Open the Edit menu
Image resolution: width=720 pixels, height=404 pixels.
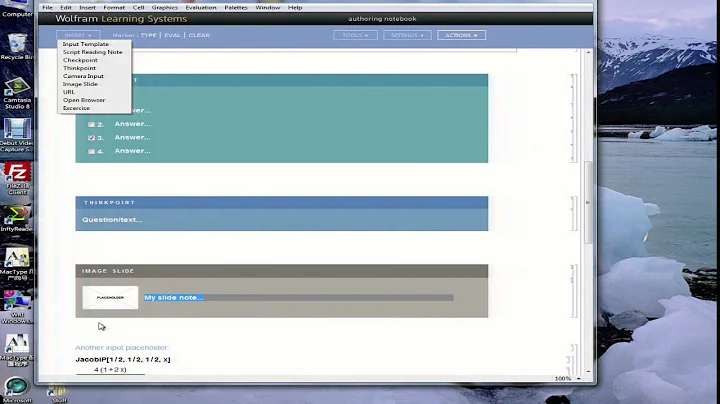(x=66, y=7)
